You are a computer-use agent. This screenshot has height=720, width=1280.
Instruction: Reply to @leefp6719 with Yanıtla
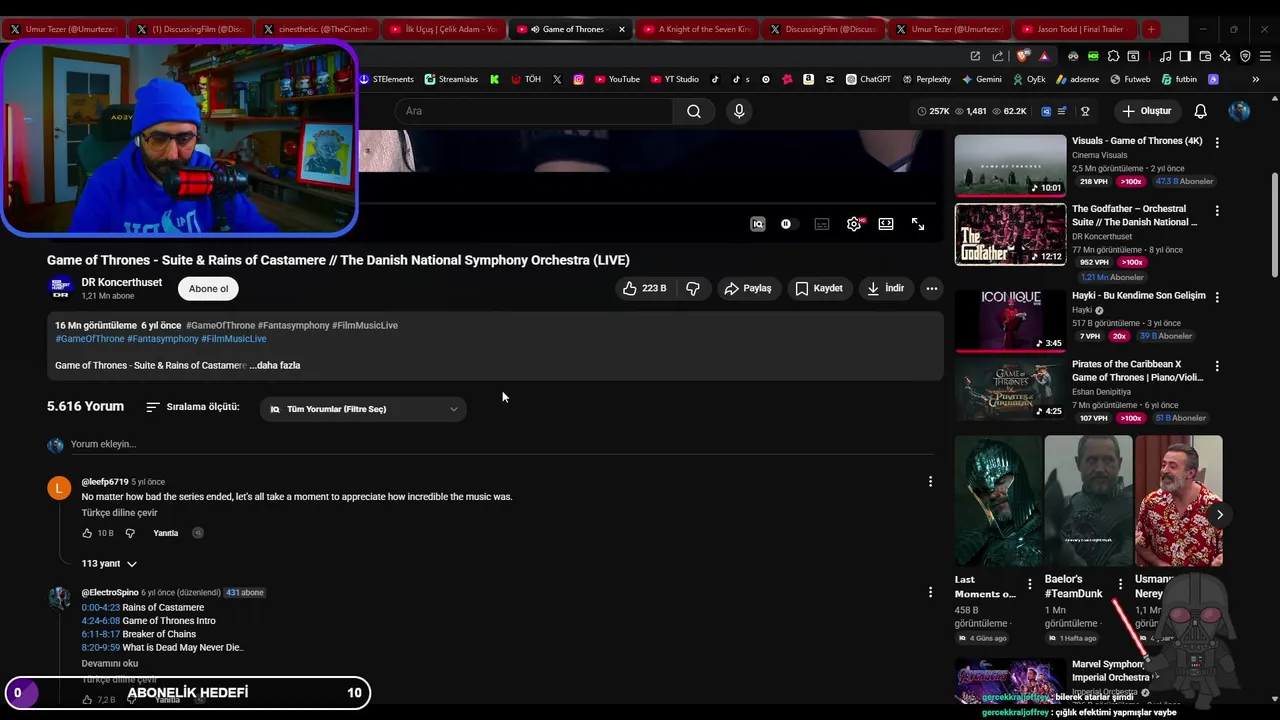(165, 533)
